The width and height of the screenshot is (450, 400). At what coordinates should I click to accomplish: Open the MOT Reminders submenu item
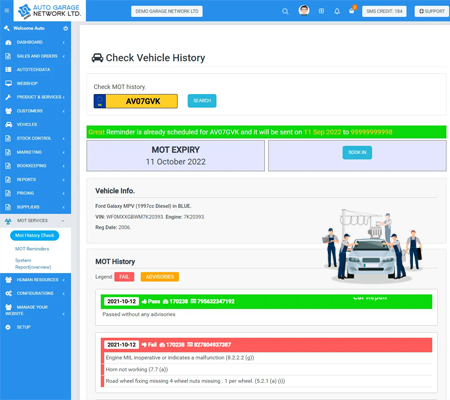tap(32, 249)
